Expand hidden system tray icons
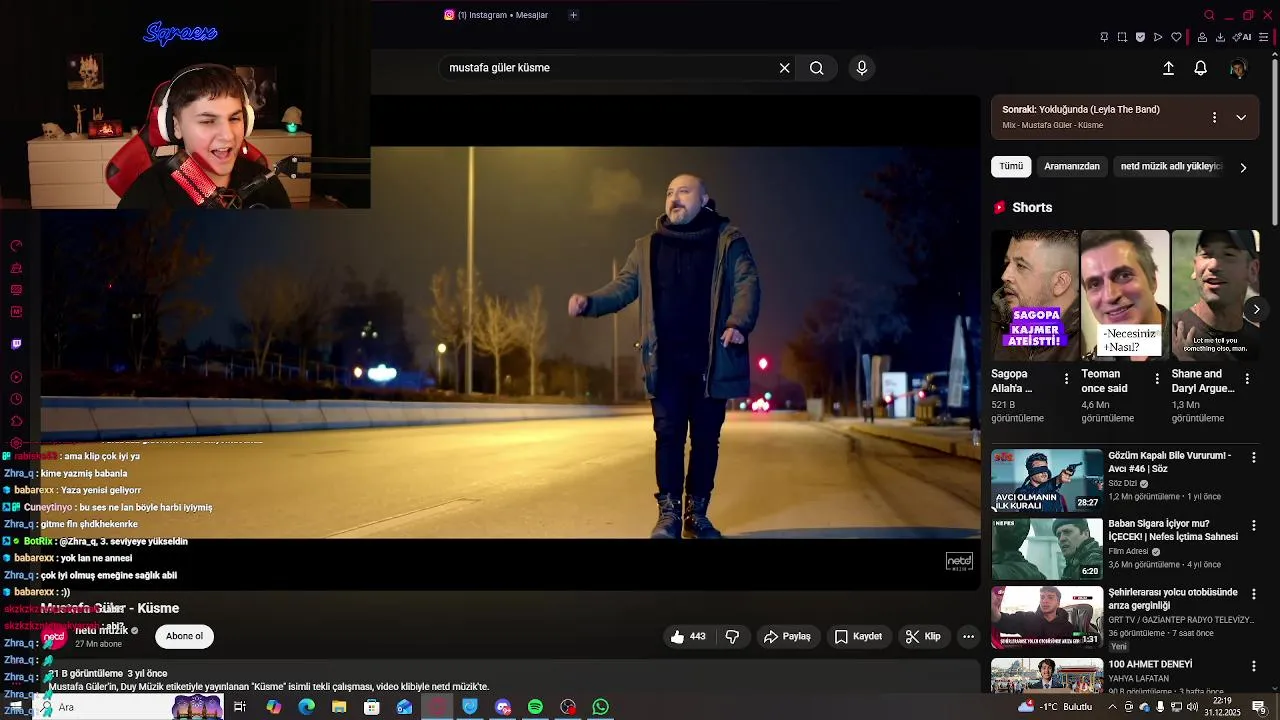This screenshot has width=1280, height=720. click(1112, 707)
